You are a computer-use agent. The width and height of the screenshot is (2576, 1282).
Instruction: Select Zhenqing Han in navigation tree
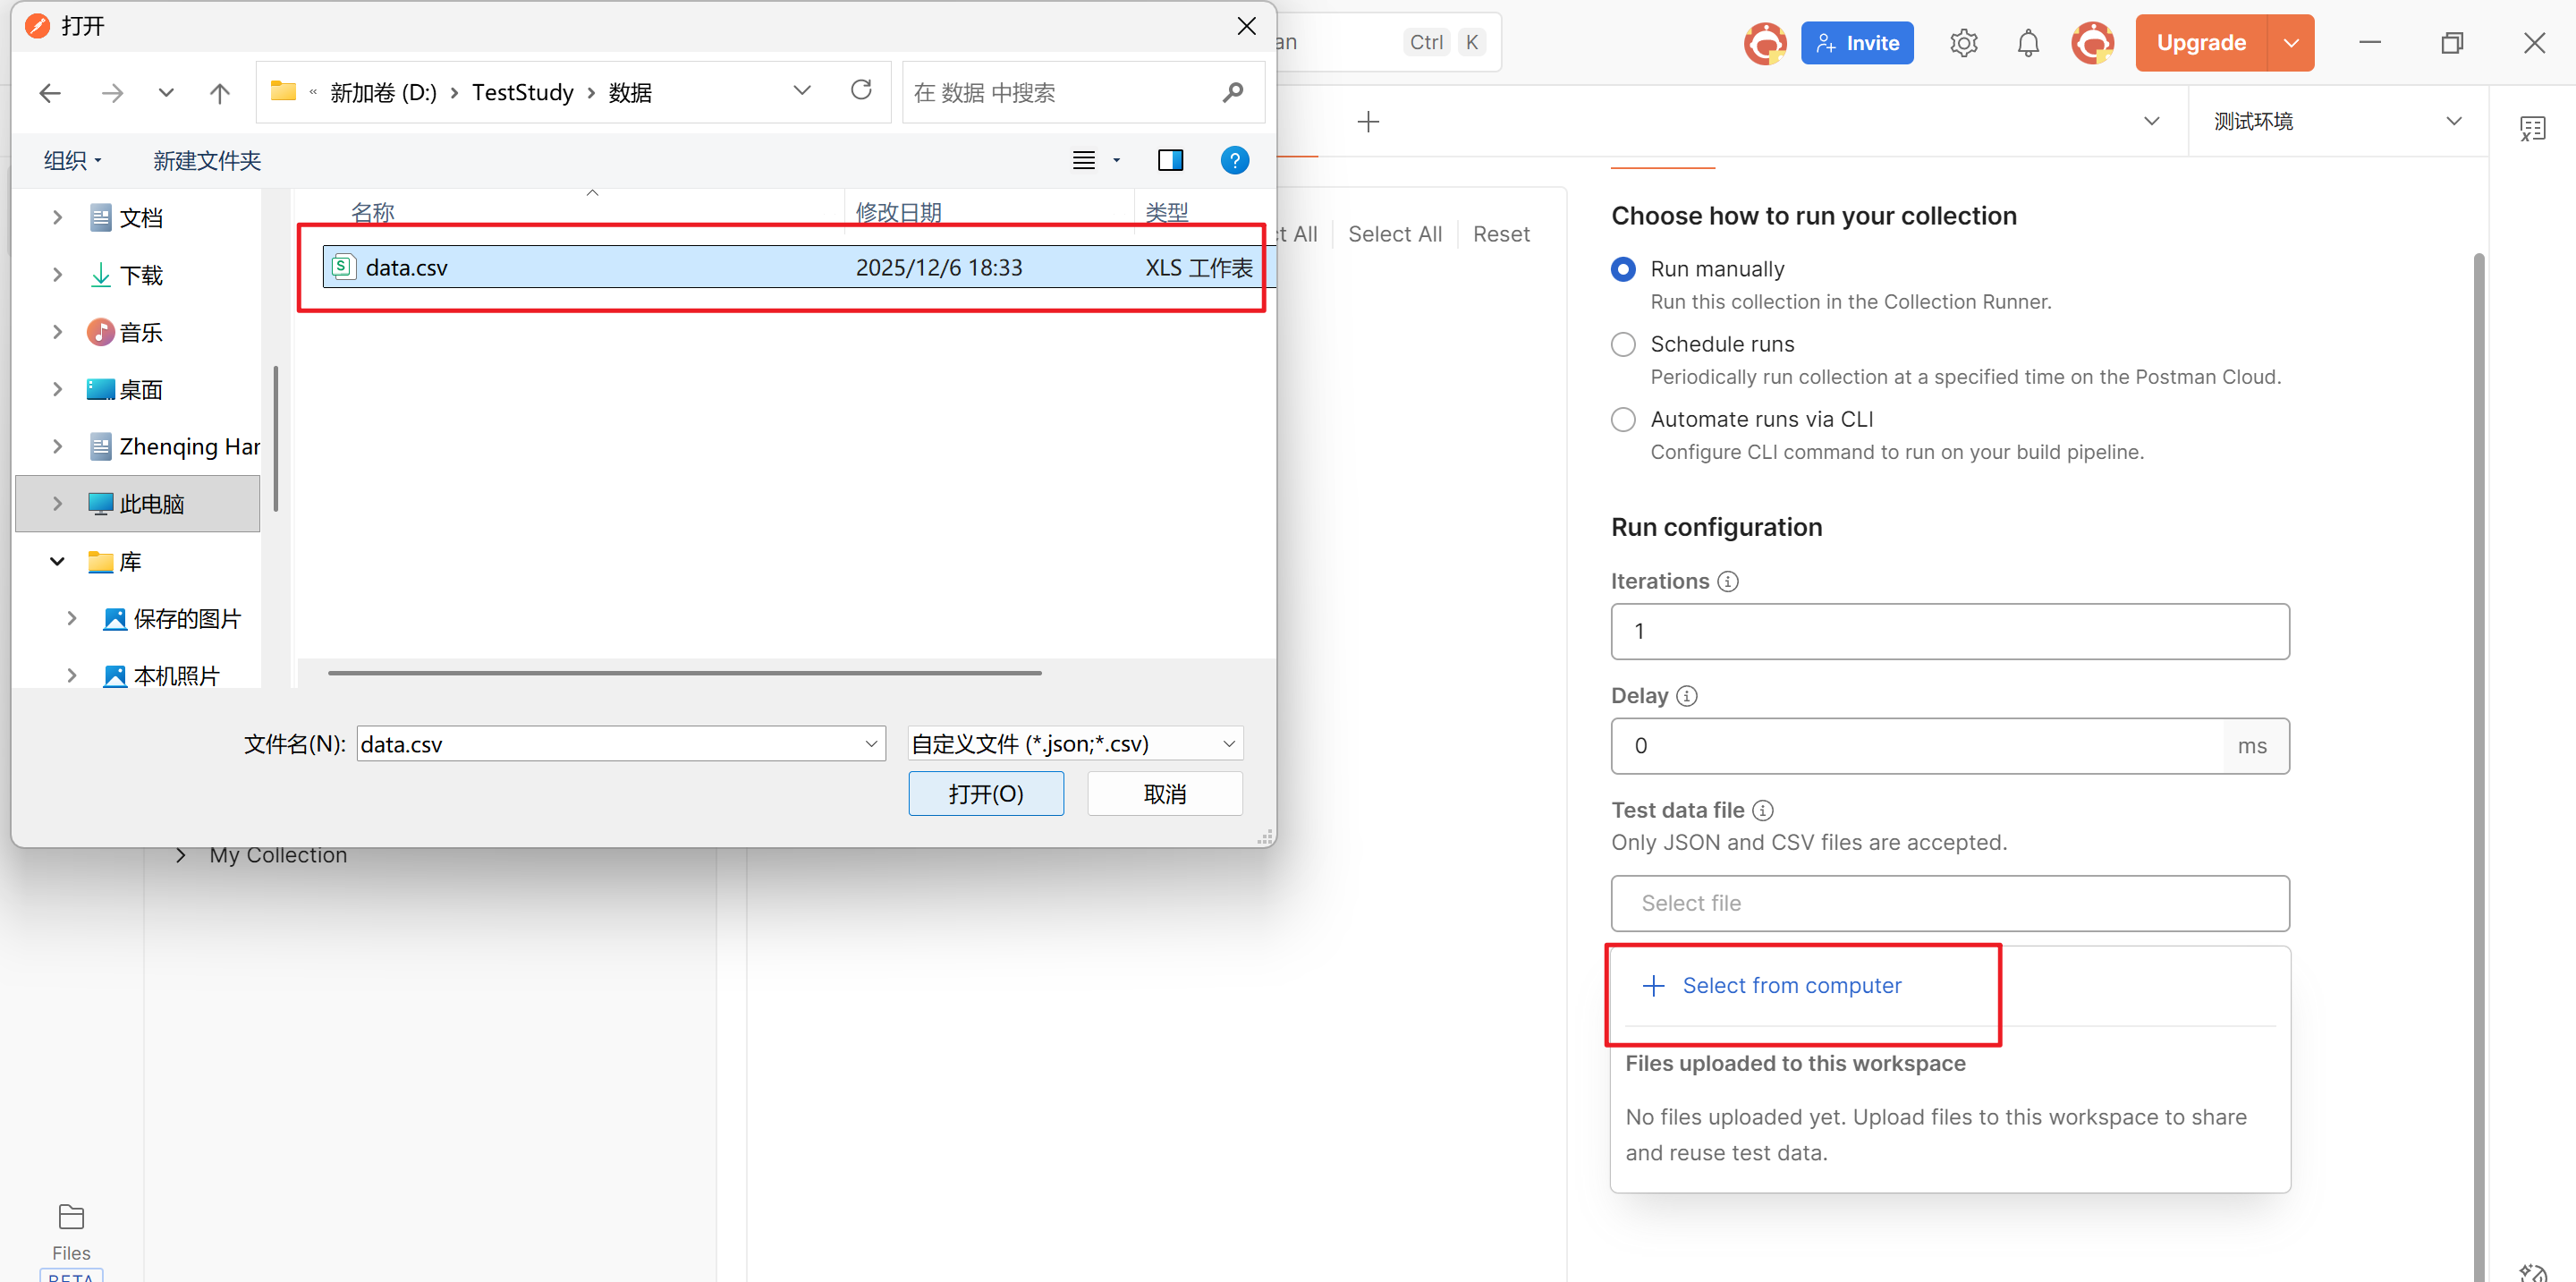coord(189,446)
